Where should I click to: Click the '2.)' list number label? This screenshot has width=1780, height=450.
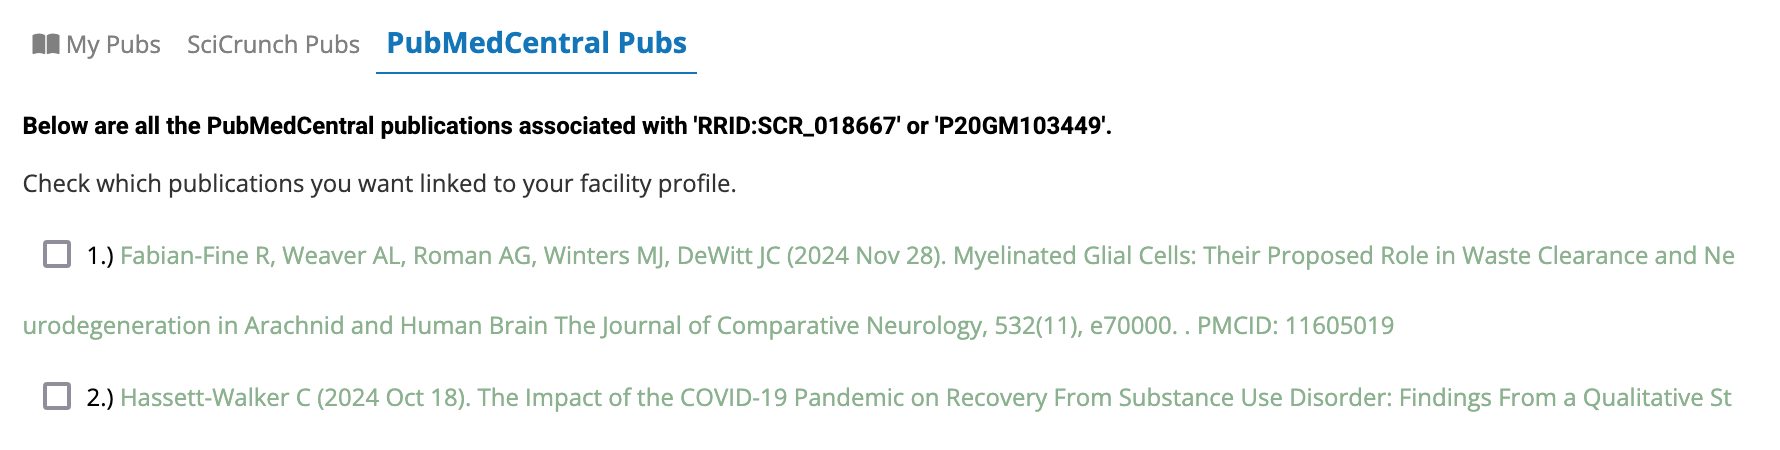coord(100,398)
